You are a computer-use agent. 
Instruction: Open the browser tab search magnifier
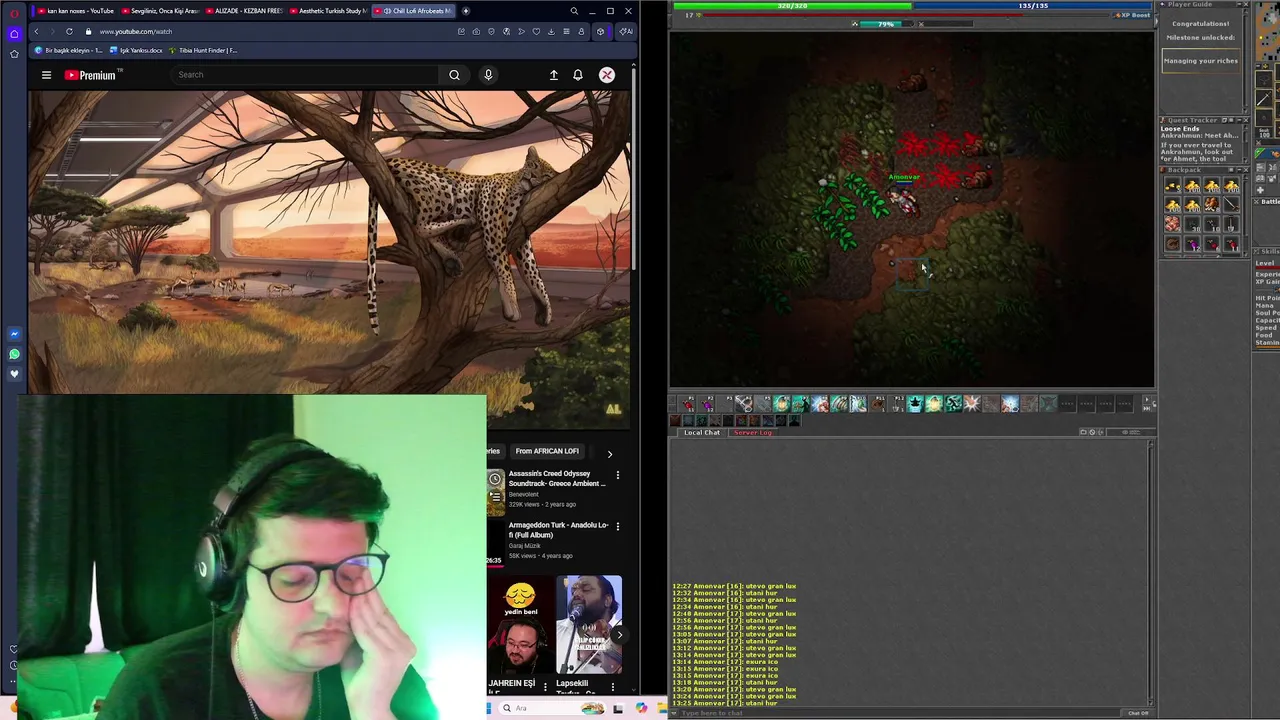(574, 11)
